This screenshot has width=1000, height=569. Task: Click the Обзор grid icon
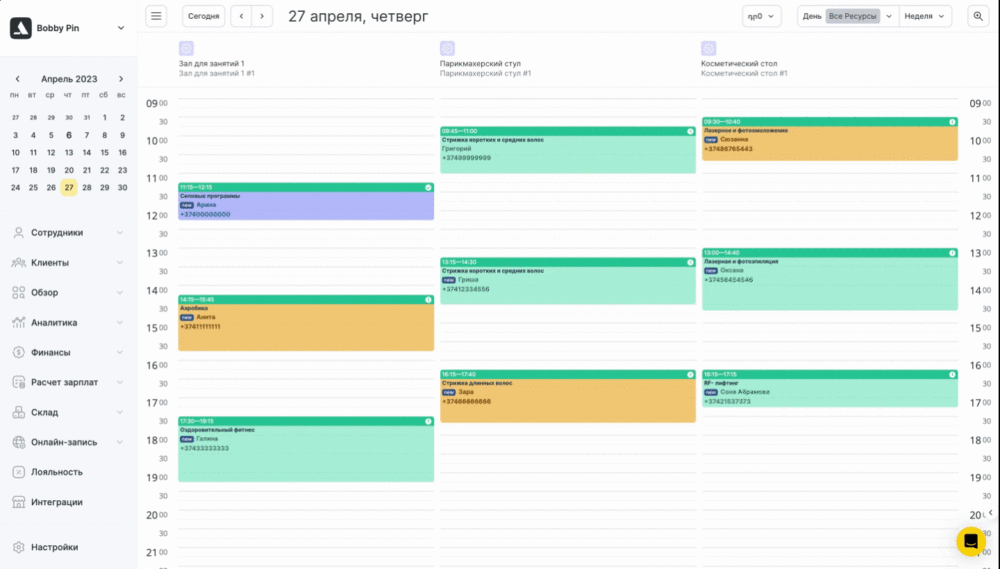(x=18, y=293)
